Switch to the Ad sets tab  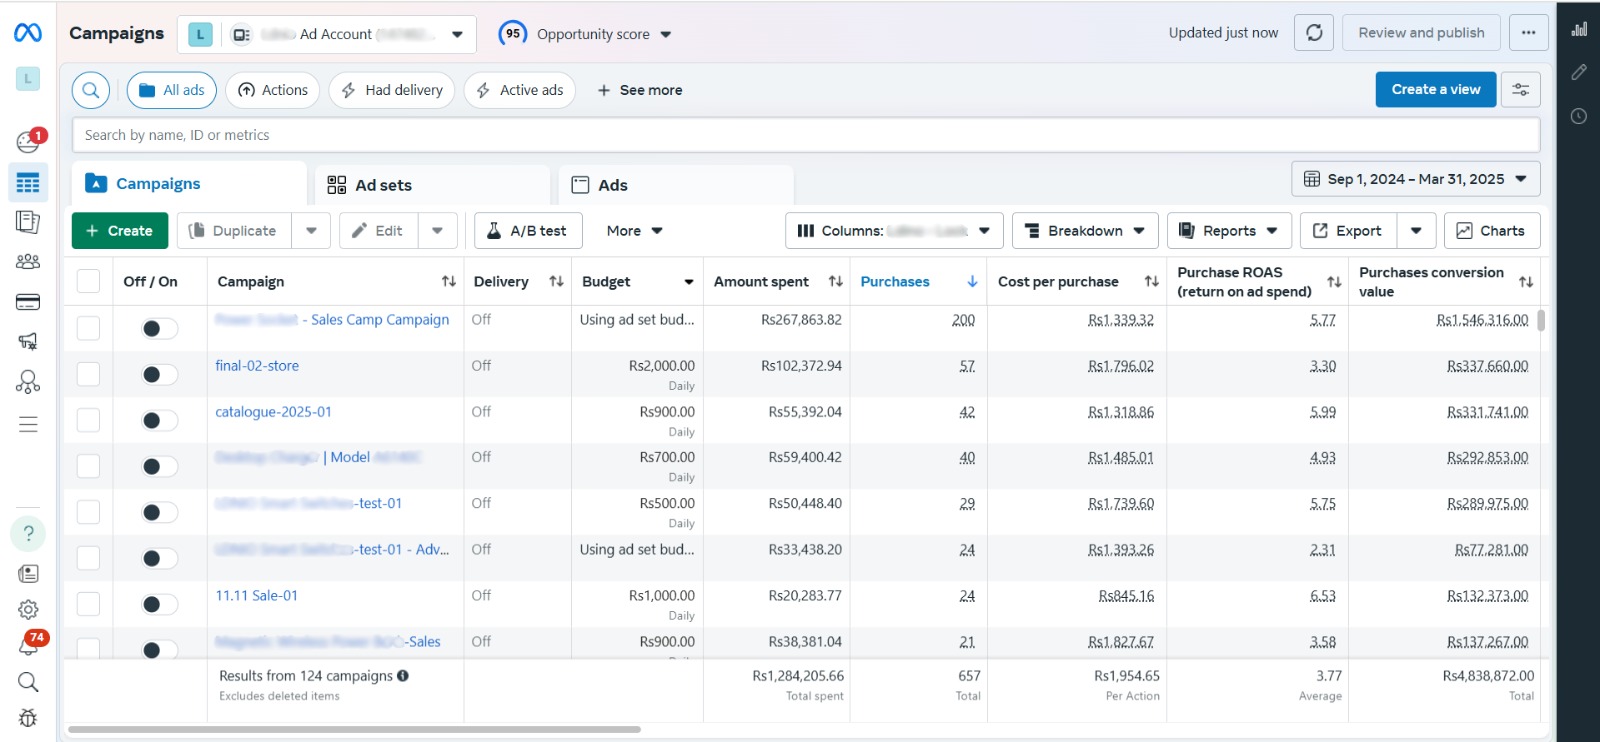pyautogui.click(x=383, y=185)
